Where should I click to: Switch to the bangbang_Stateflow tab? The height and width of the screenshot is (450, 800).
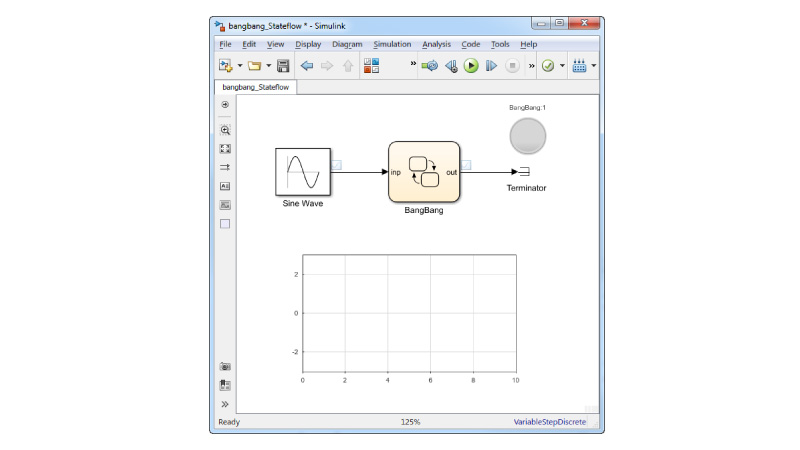tap(255, 87)
